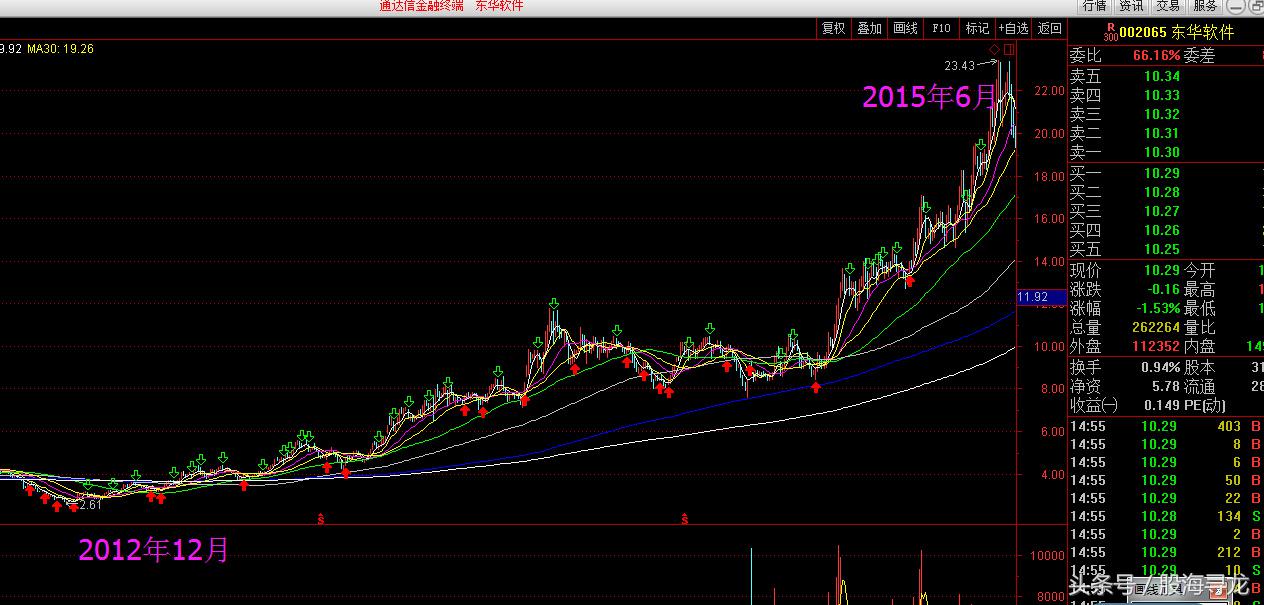The height and width of the screenshot is (605, 1264).
Task: Click the 总量 value 262264
Action: pos(1156,327)
